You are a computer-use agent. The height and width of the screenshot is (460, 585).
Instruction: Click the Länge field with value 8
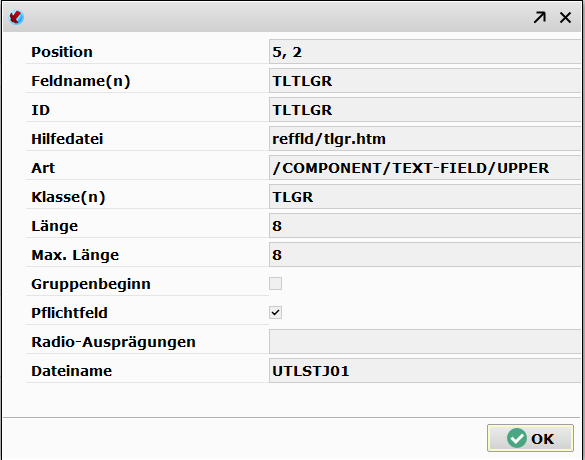[425, 226]
